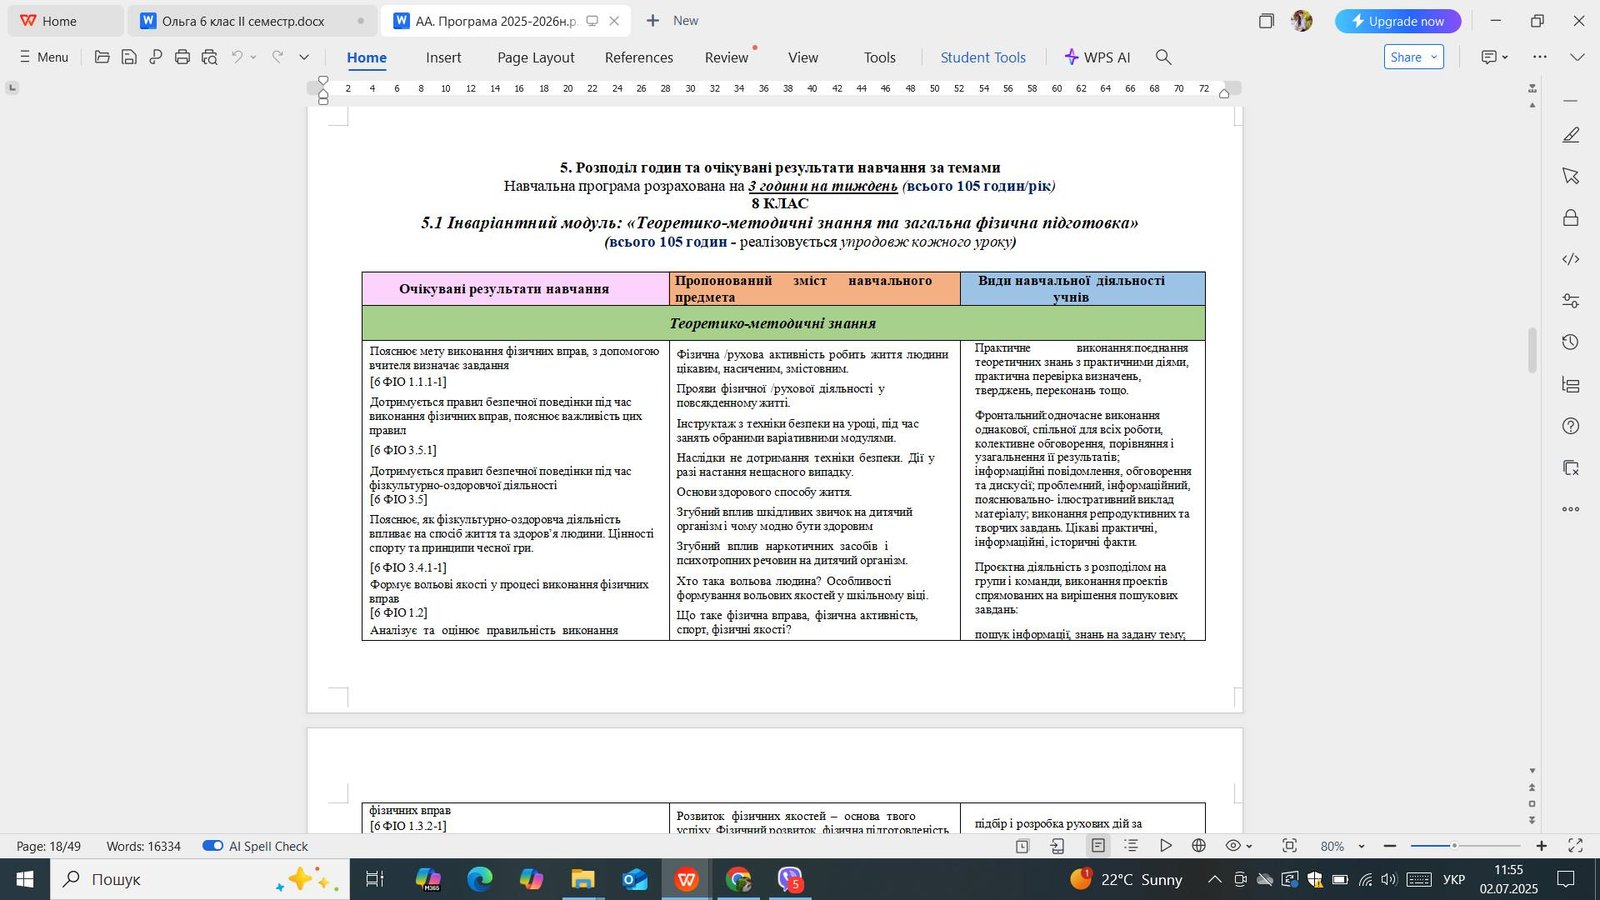
Task: Open the Menu hamburger button
Action: click(x=44, y=57)
